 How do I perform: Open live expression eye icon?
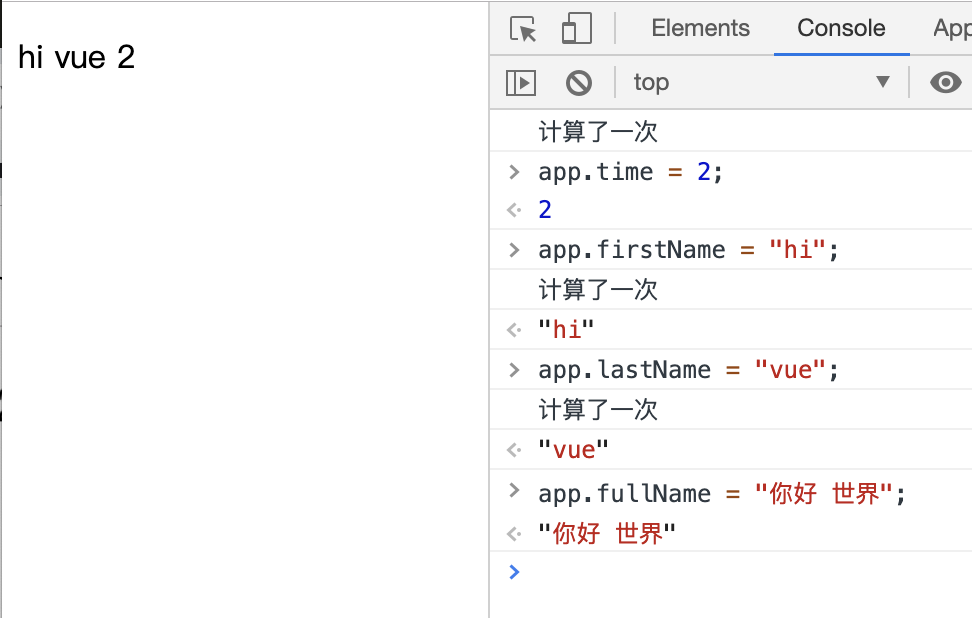[x=945, y=82]
